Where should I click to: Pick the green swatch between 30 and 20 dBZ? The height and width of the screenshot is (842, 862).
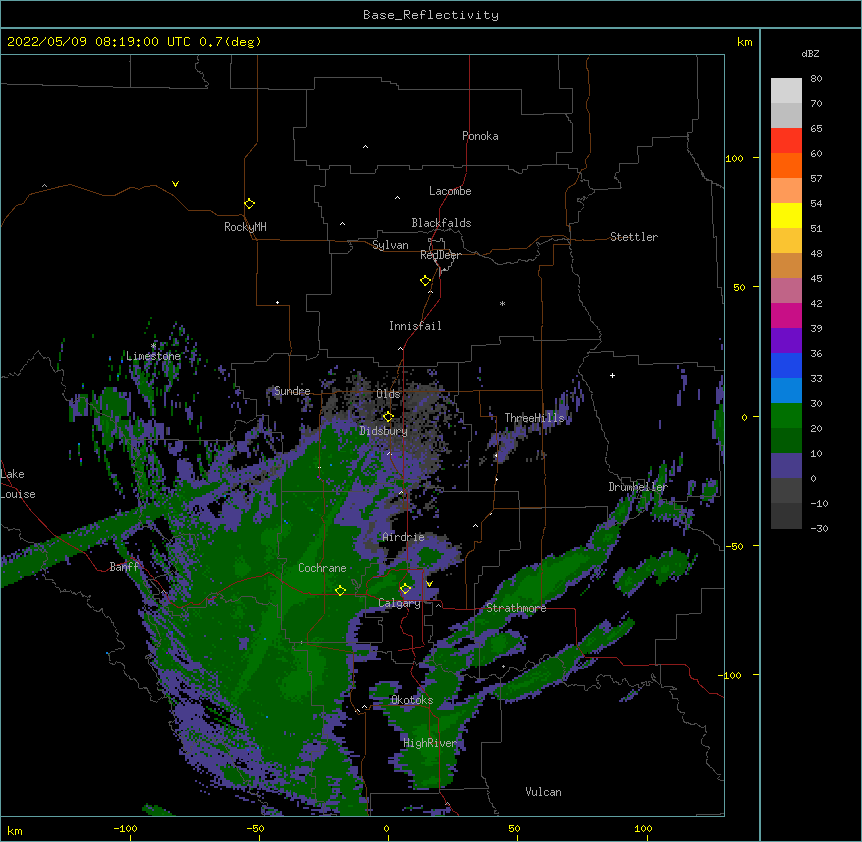(x=786, y=416)
